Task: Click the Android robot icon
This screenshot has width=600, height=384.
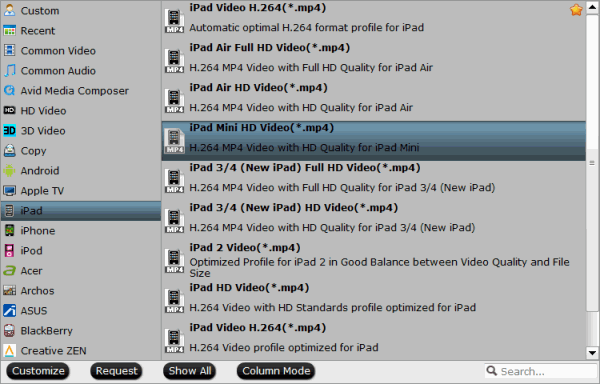Action: tap(9, 171)
